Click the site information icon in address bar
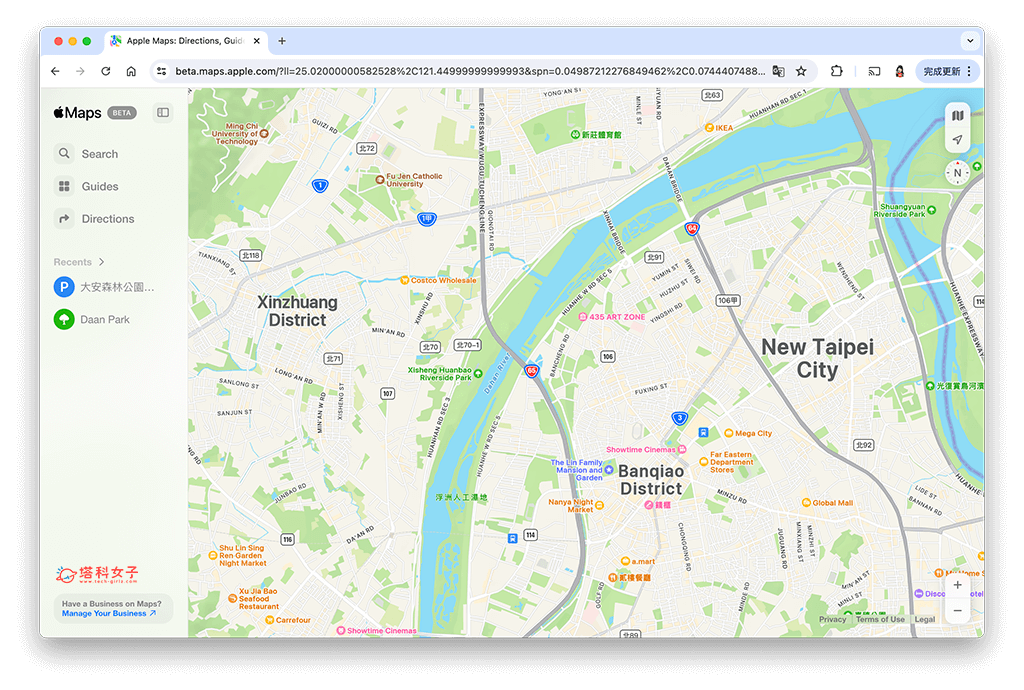 [161, 71]
